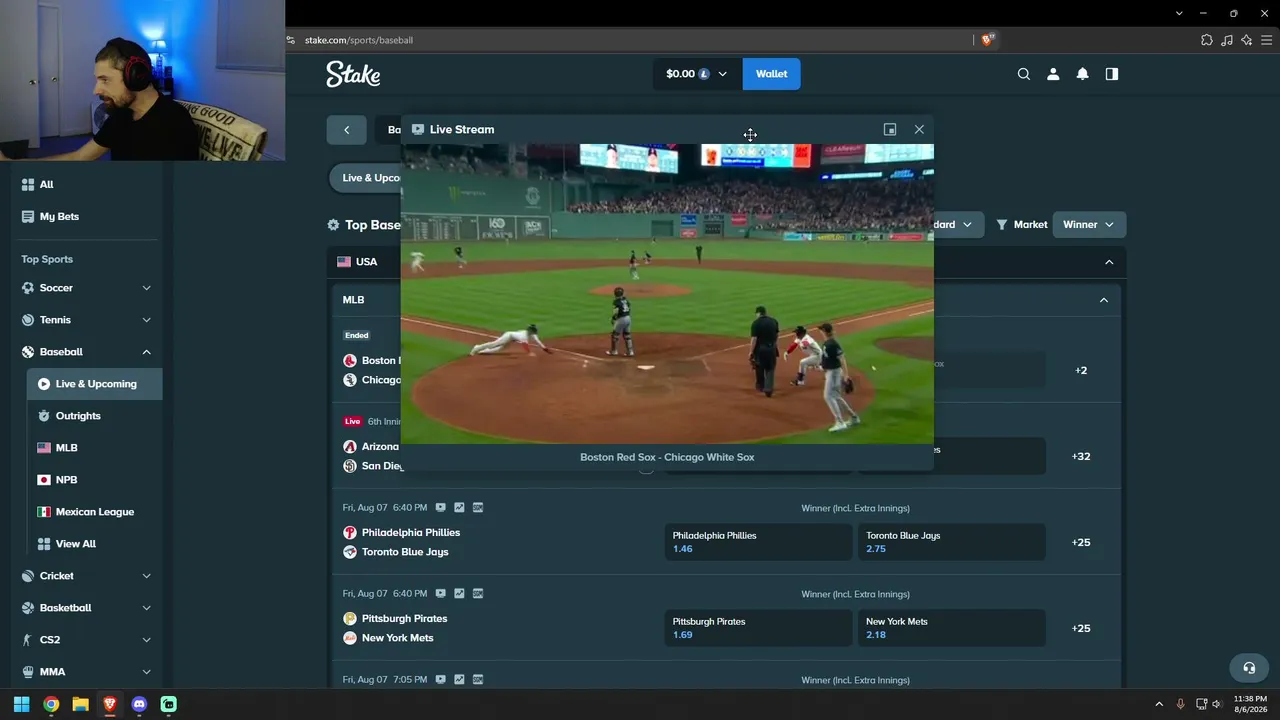The width and height of the screenshot is (1280, 720).
Task: Open the notifications bell
Action: [1082, 74]
